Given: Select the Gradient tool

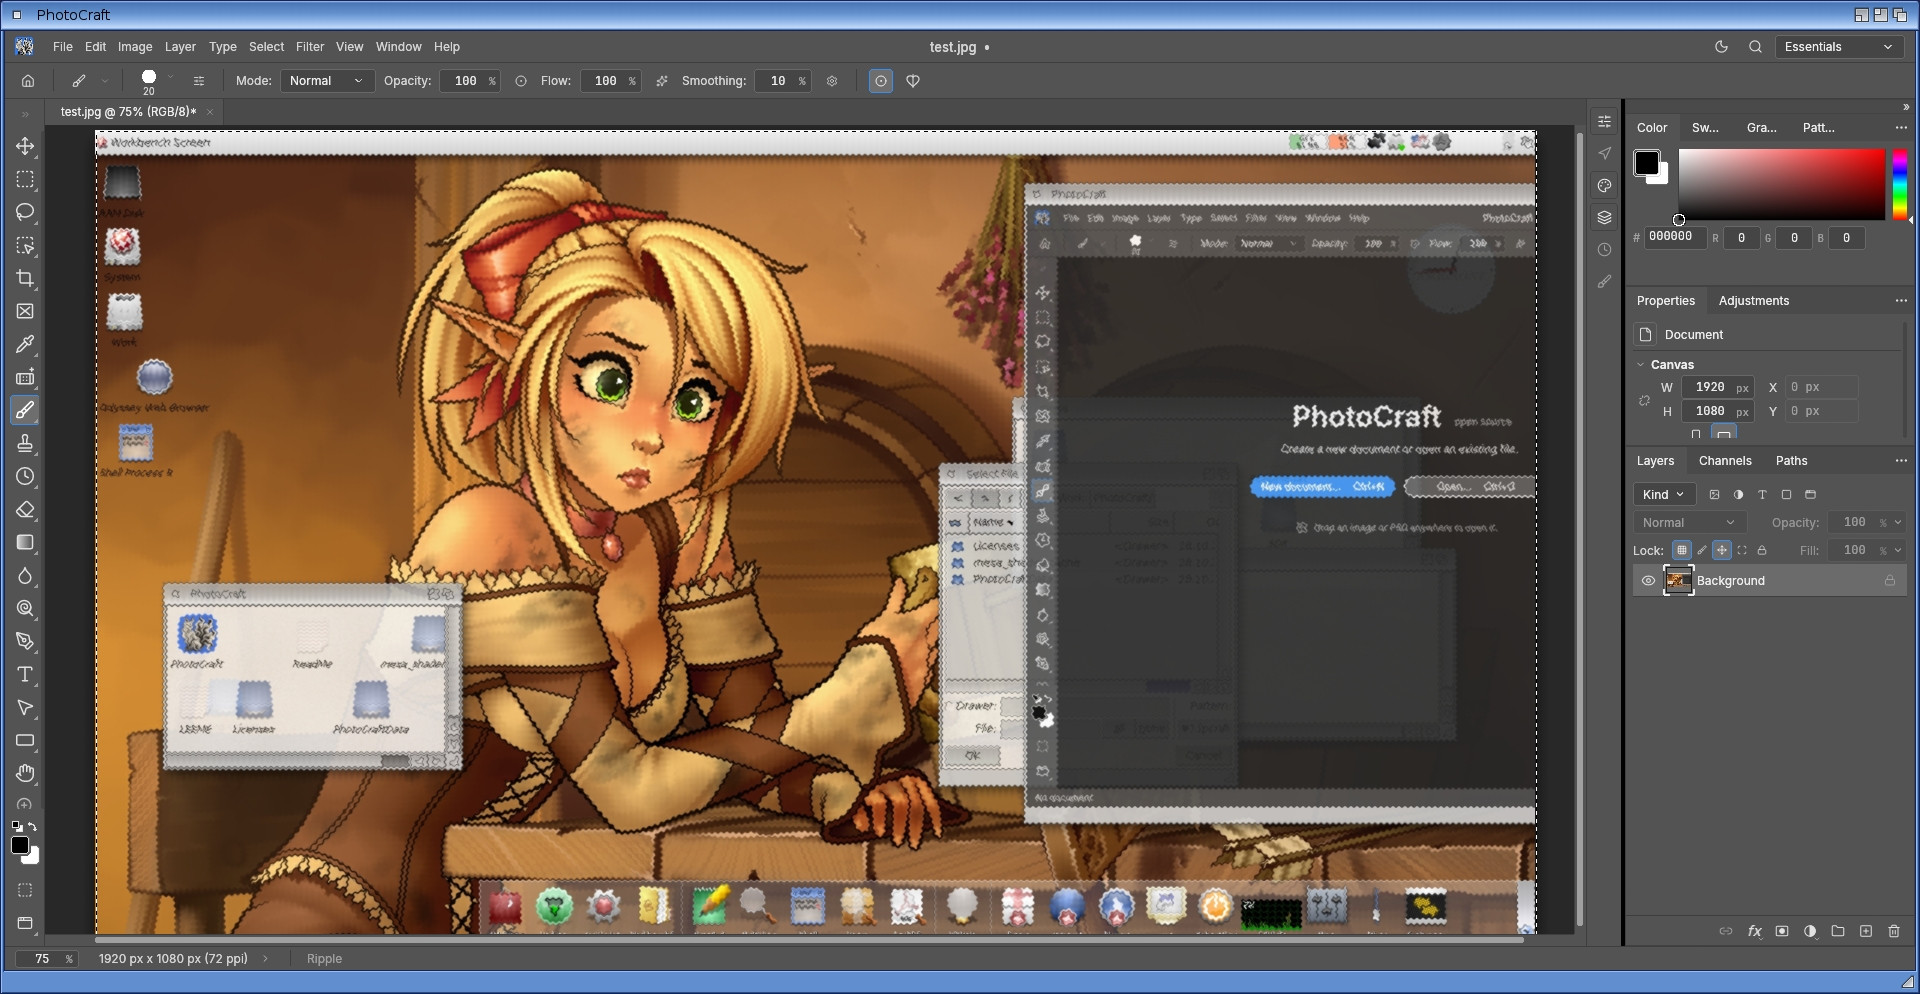Looking at the screenshot, I should pyautogui.click(x=25, y=543).
